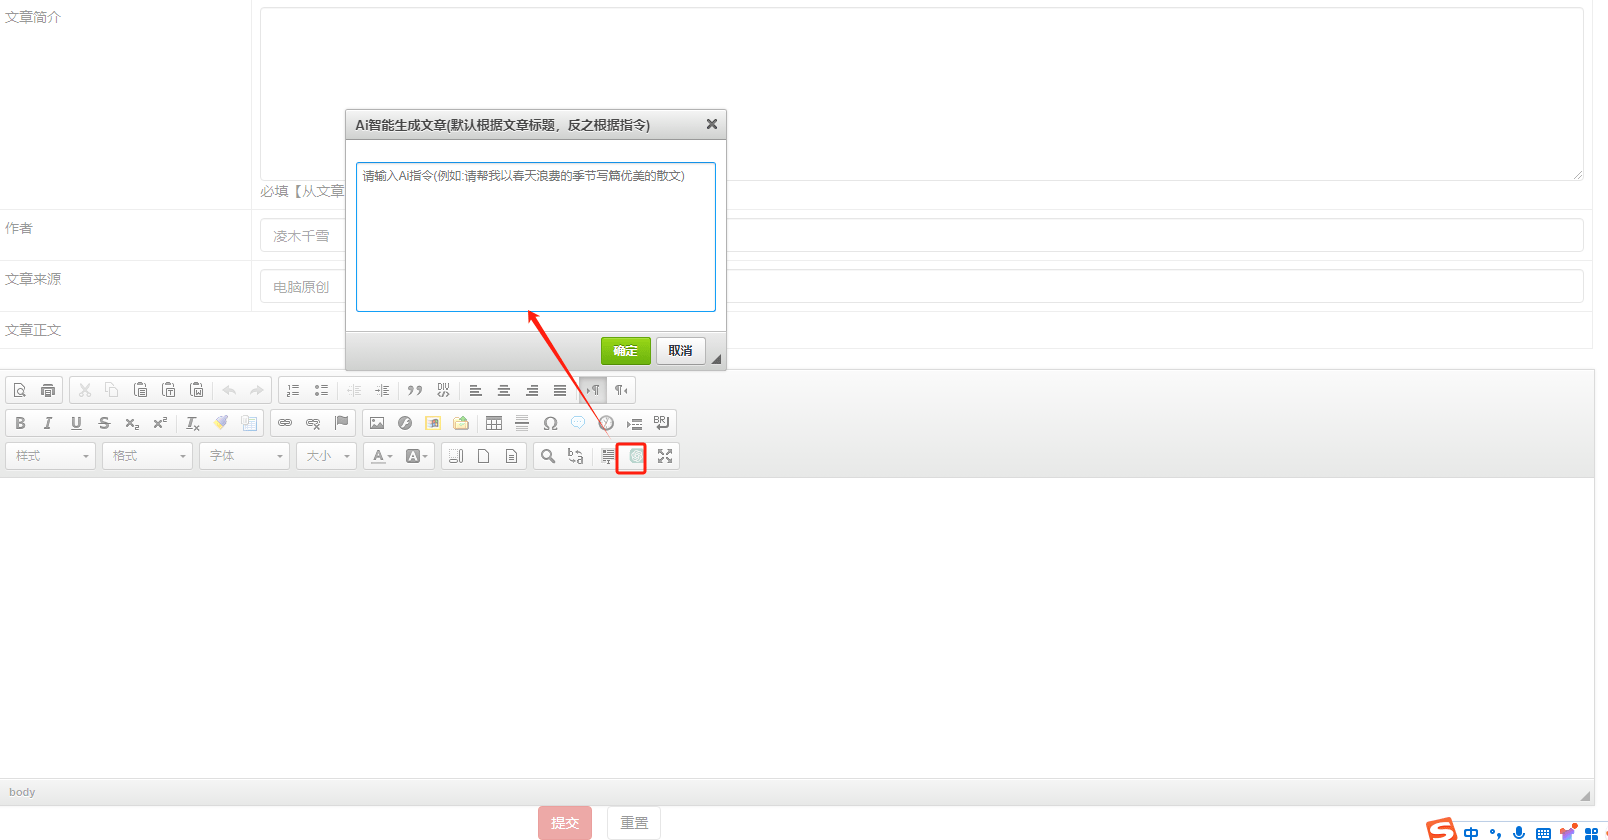Click the paste clipboard icon
Image resolution: width=1608 pixels, height=840 pixels.
pos(140,390)
